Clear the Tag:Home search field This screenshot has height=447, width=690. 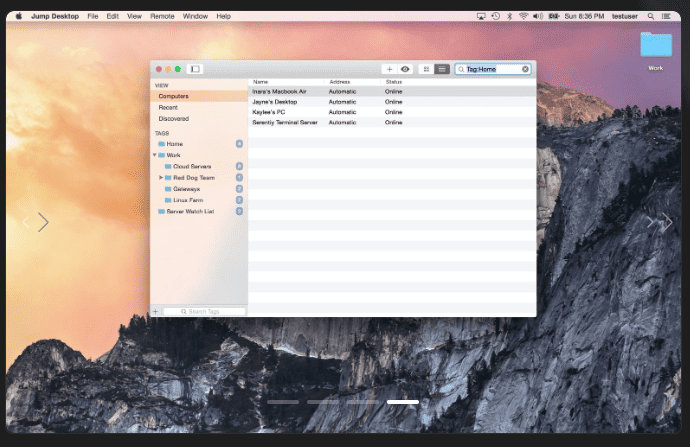point(525,69)
